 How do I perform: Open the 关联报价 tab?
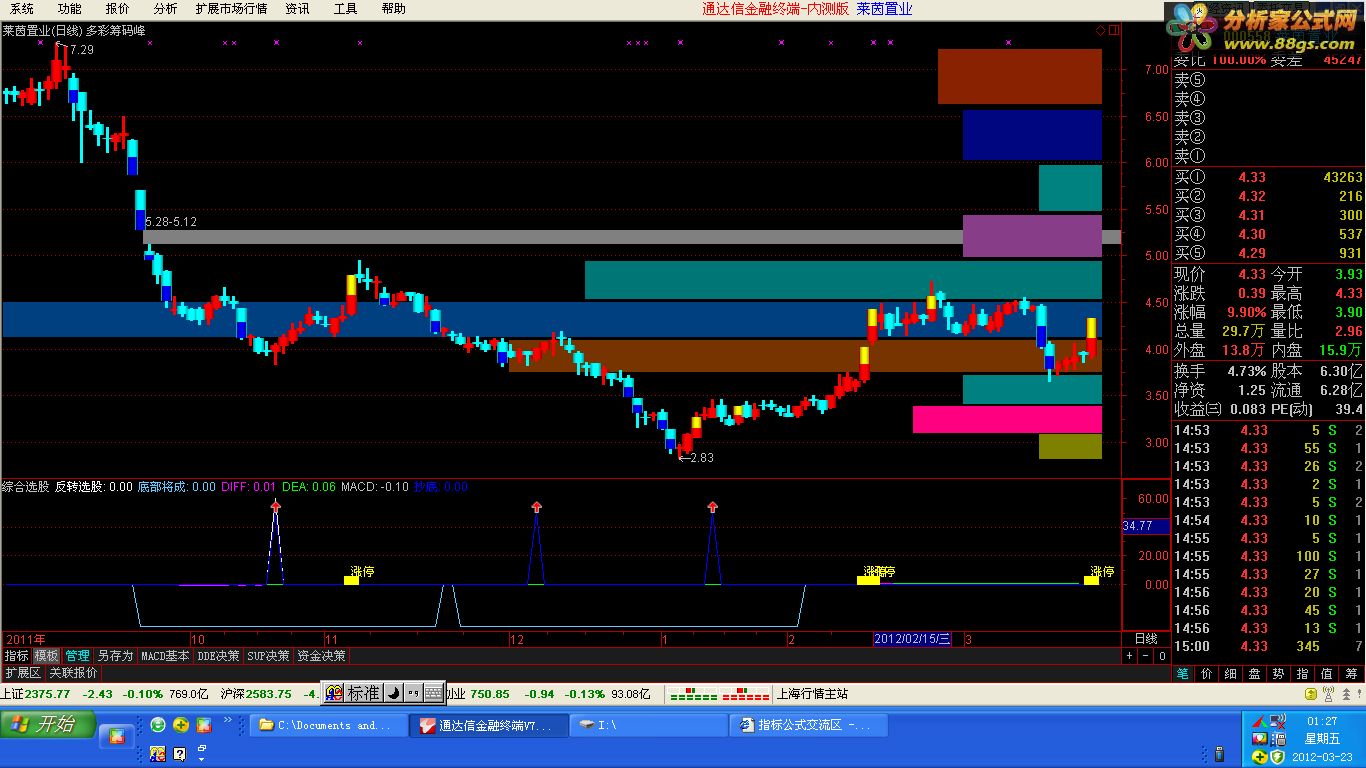[73, 673]
